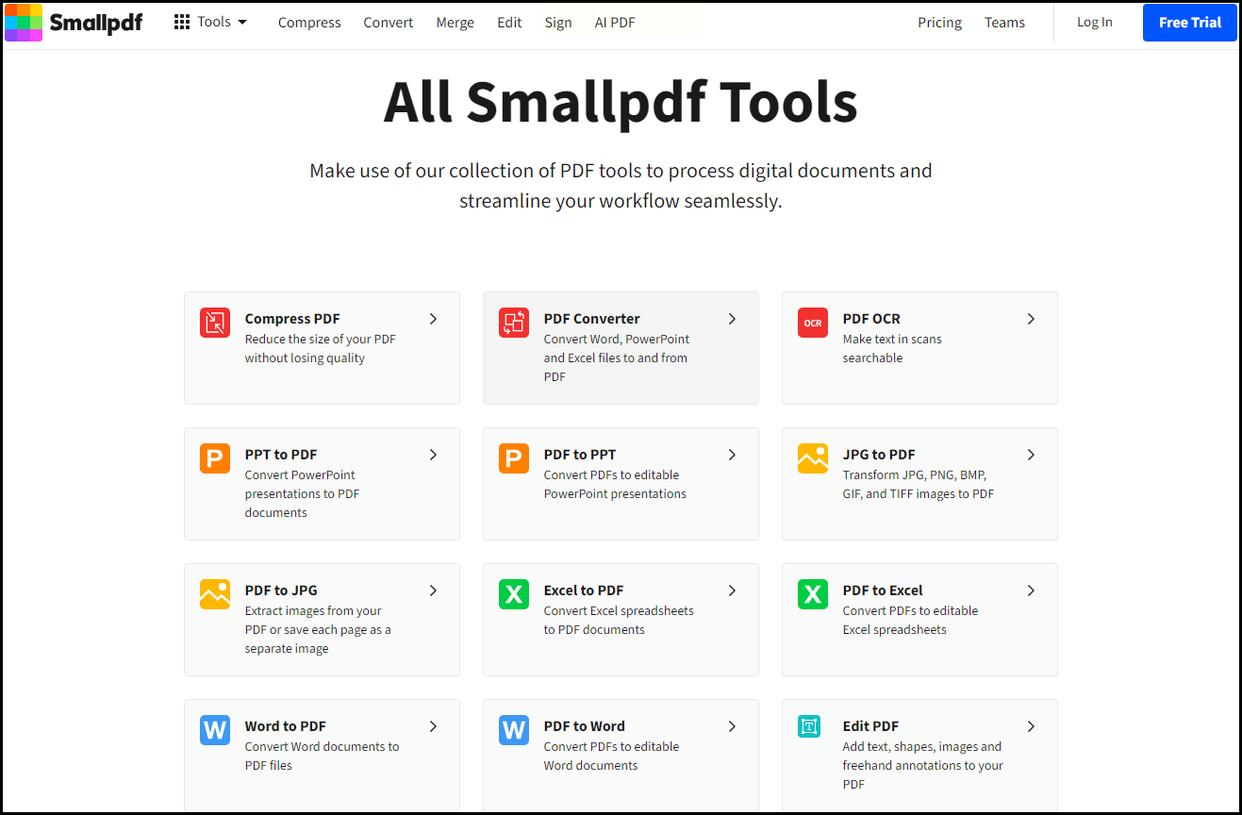The height and width of the screenshot is (815, 1242).
Task: Click the teal Edit PDF icon
Action: pyautogui.click(x=809, y=727)
